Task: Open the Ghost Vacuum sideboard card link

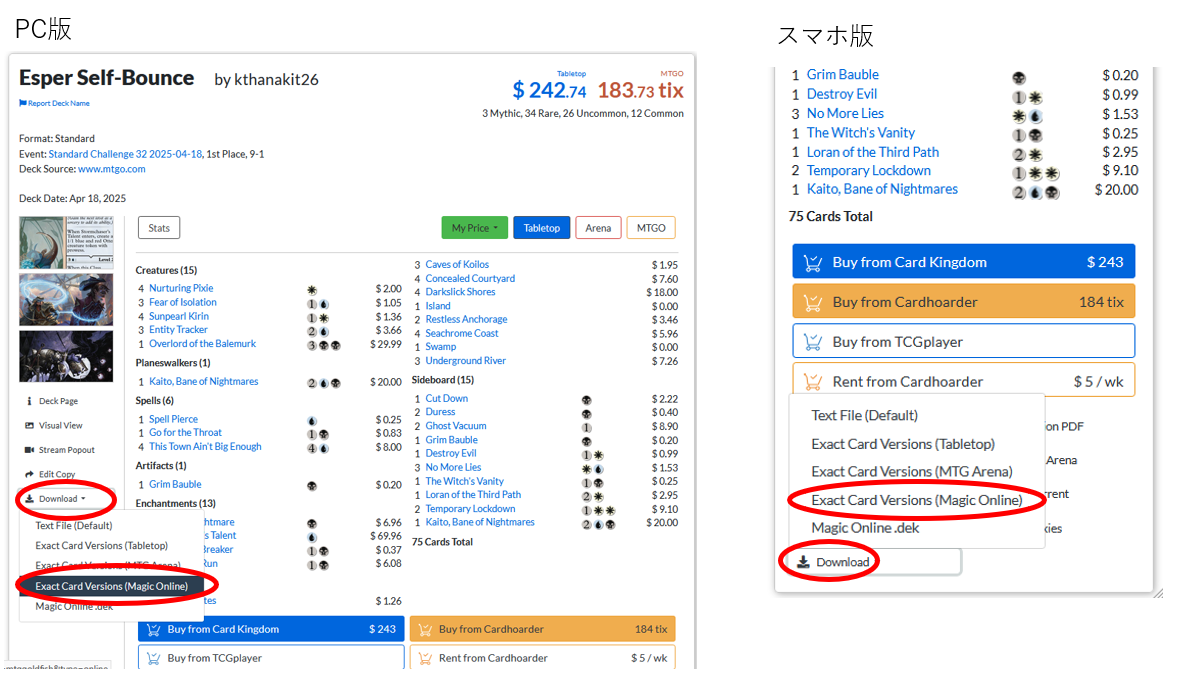Action: pyautogui.click(x=456, y=426)
